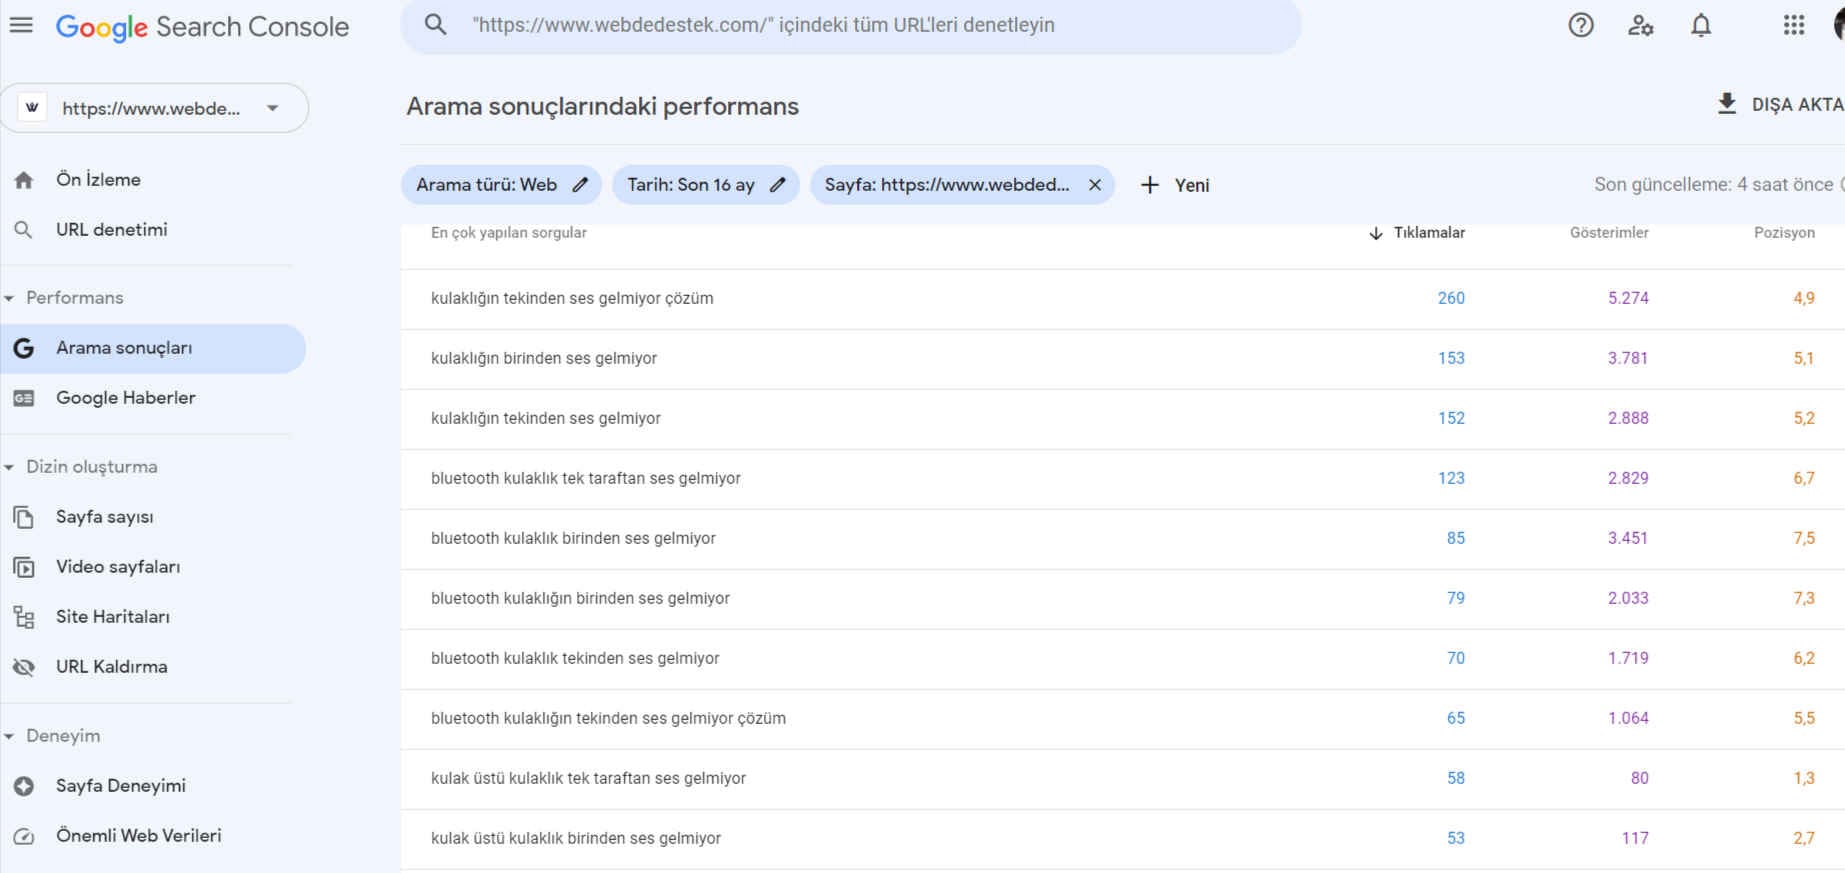The height and width of the screenshot is (873, 1845).
Task: Select query 'kulak üstü kulaklık birinden ses gelmiyor'
Action: [576, 838]
